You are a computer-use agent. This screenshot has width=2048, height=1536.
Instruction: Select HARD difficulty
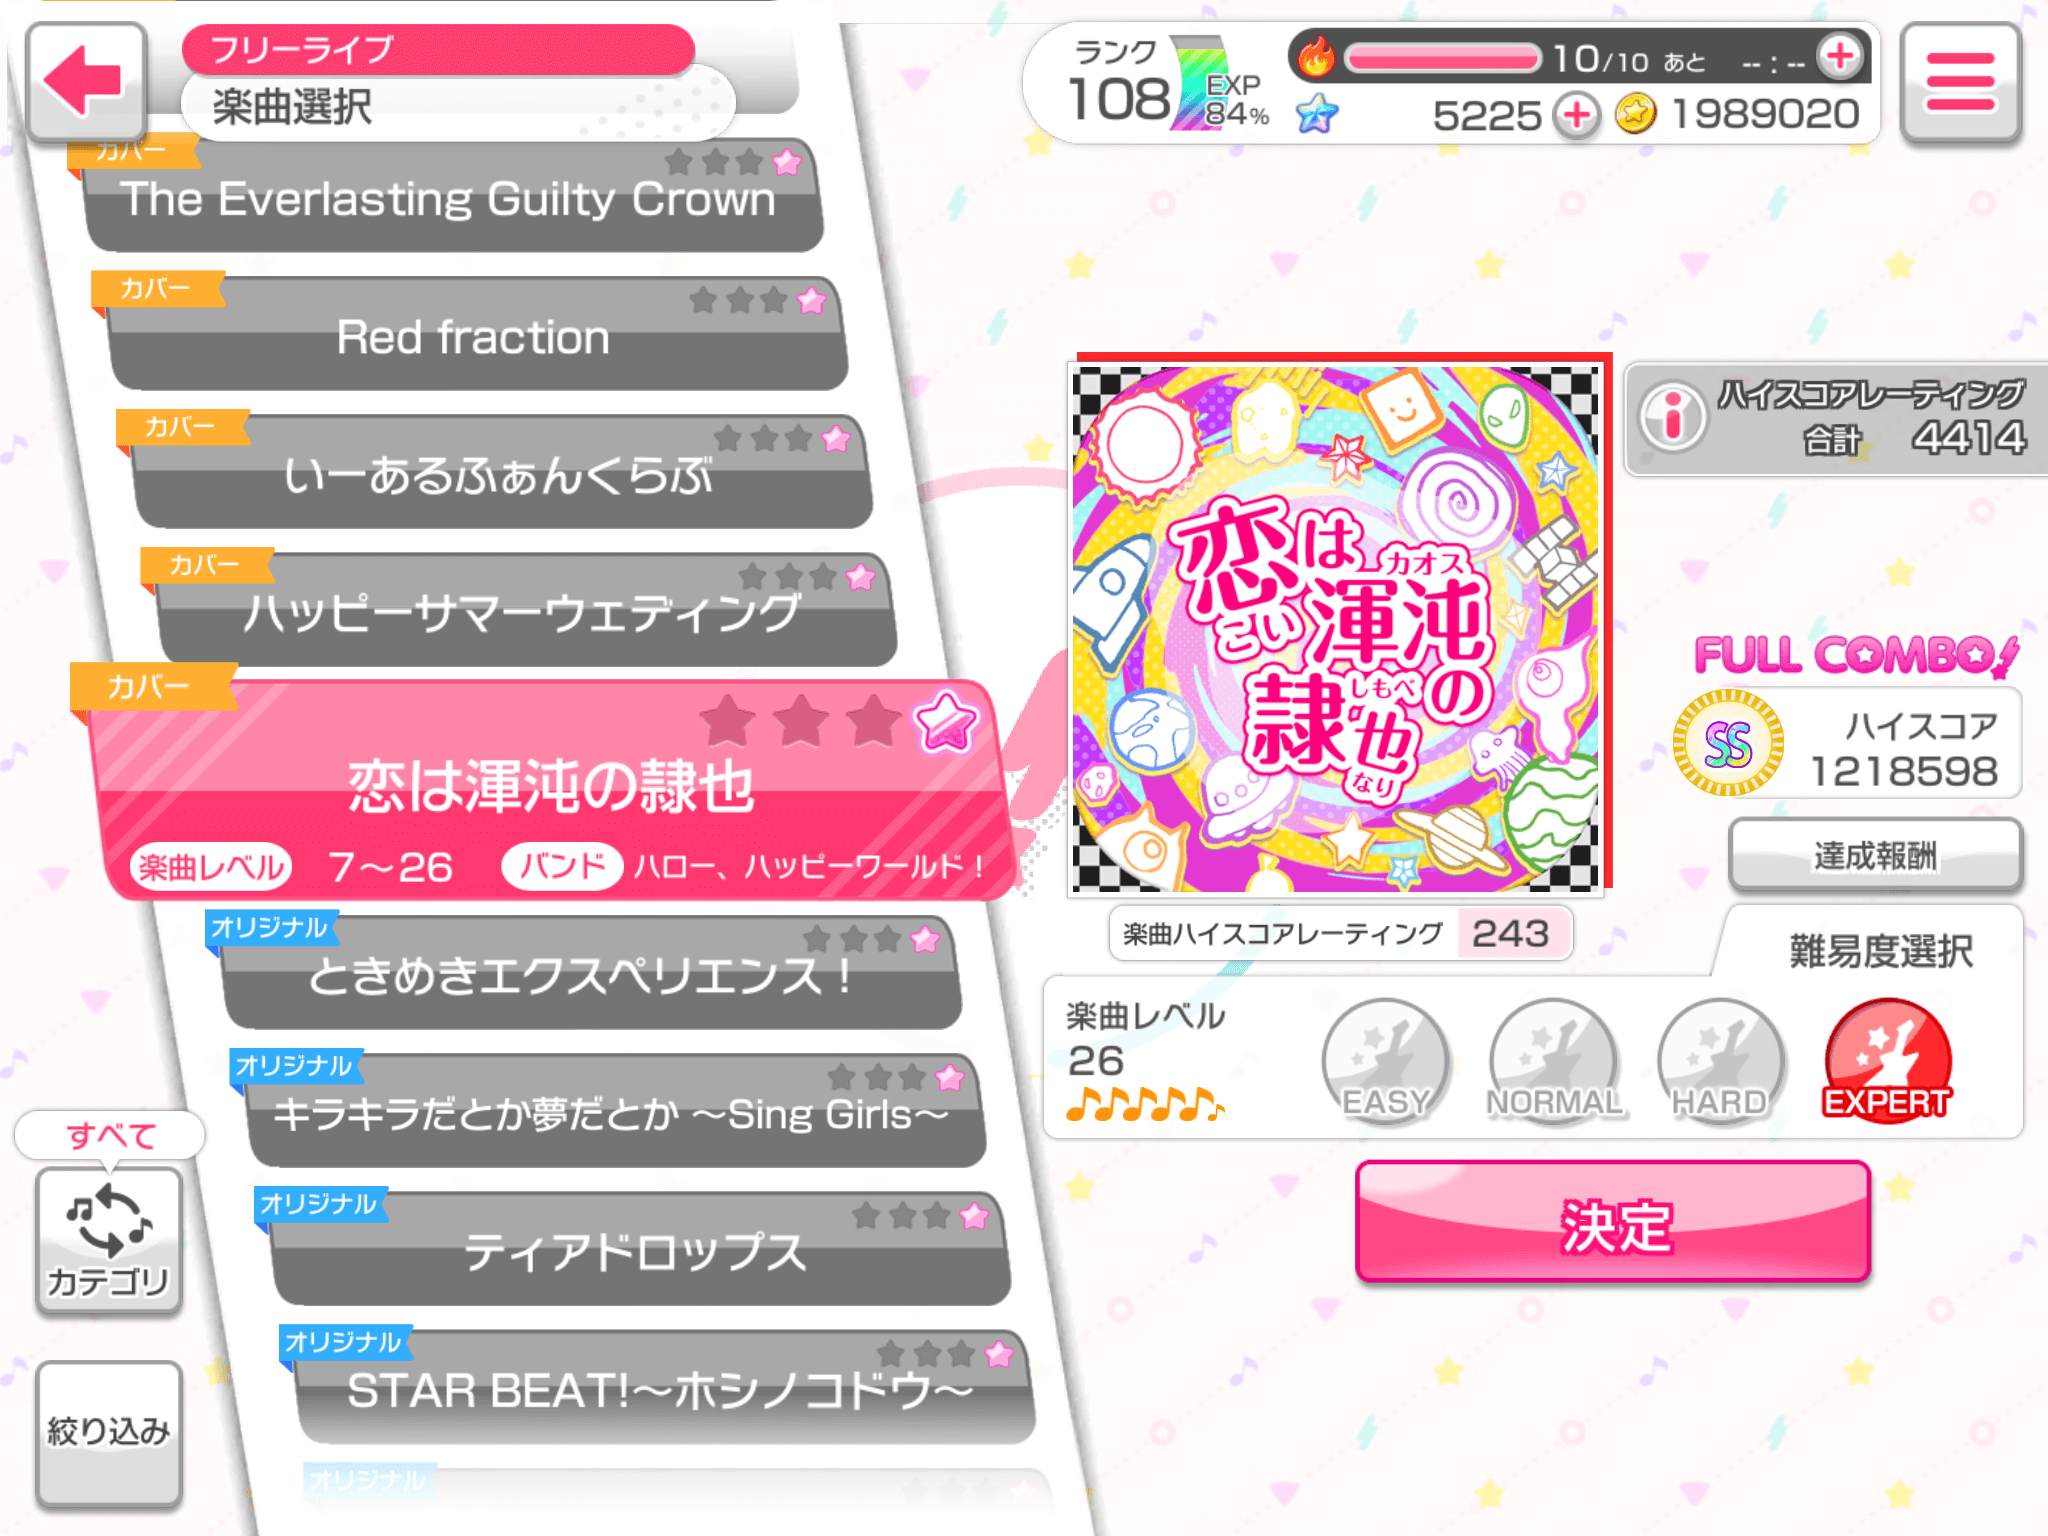tap(1720, 1062)
